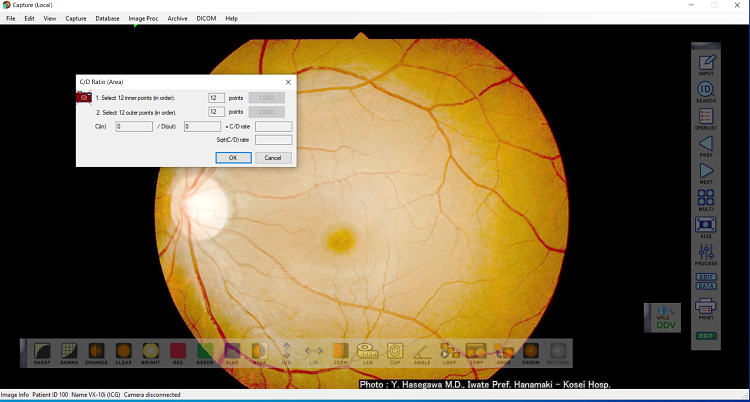The width and height of the screenshot is (750, 402).
Task: Open the Image Proc menu
Action: coord(142,18)
